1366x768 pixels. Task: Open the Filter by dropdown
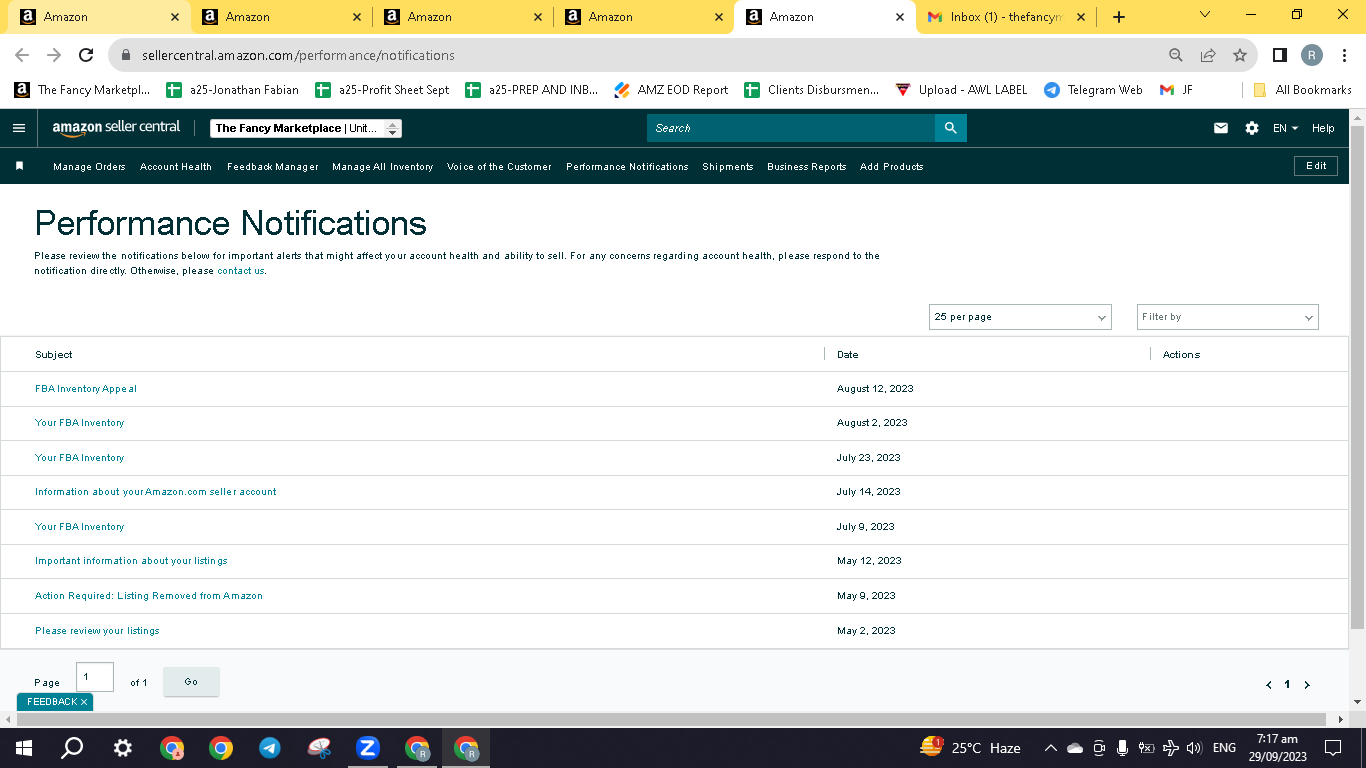(1228, 317)
